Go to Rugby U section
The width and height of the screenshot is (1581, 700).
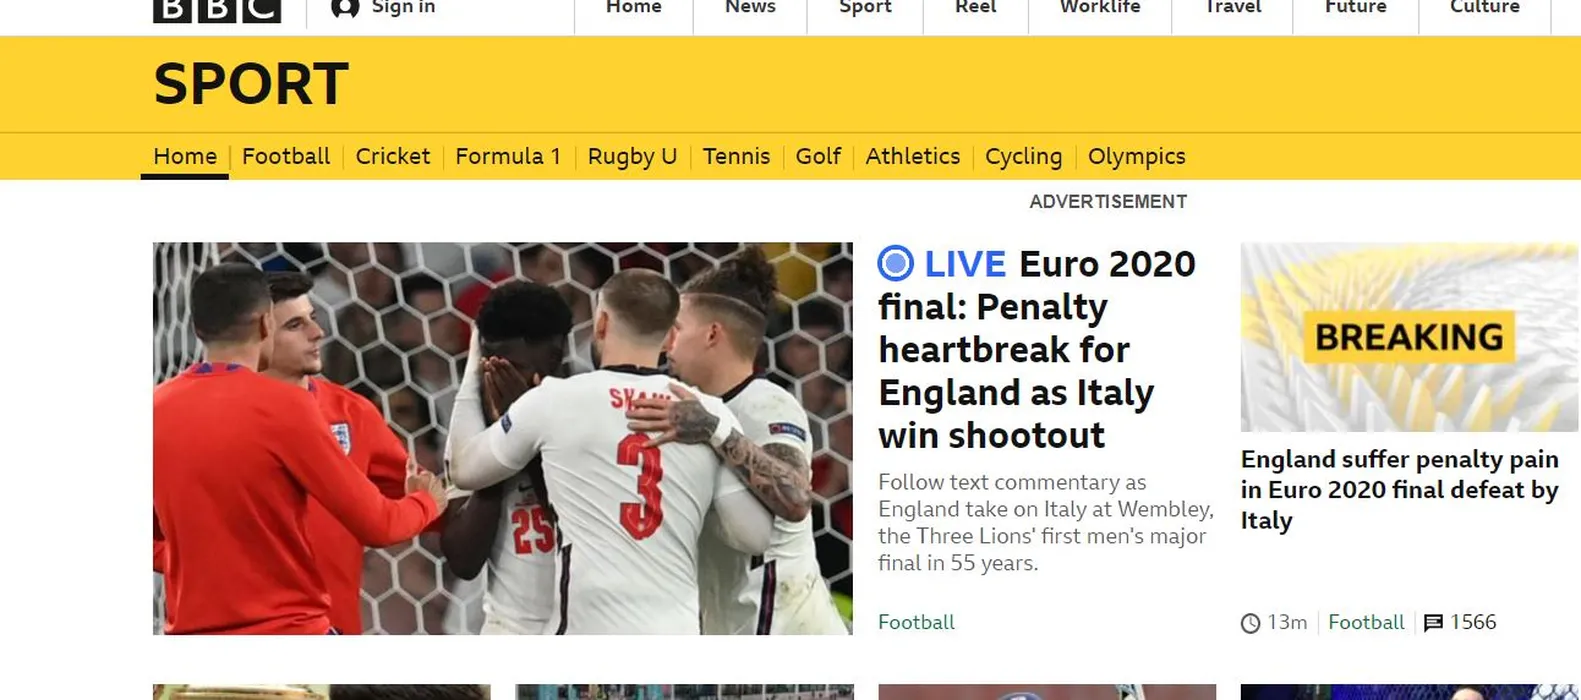click(632, 156)
